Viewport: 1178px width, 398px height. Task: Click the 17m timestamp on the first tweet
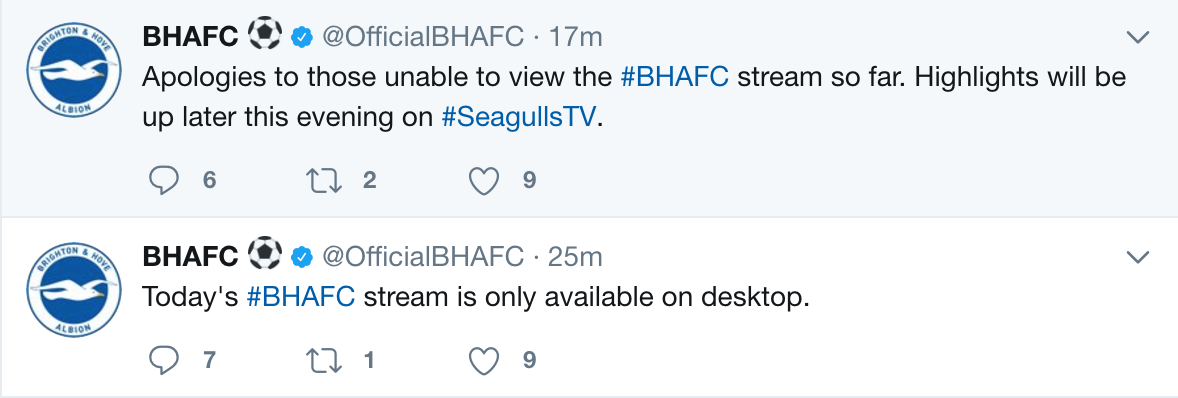[575, 36]
